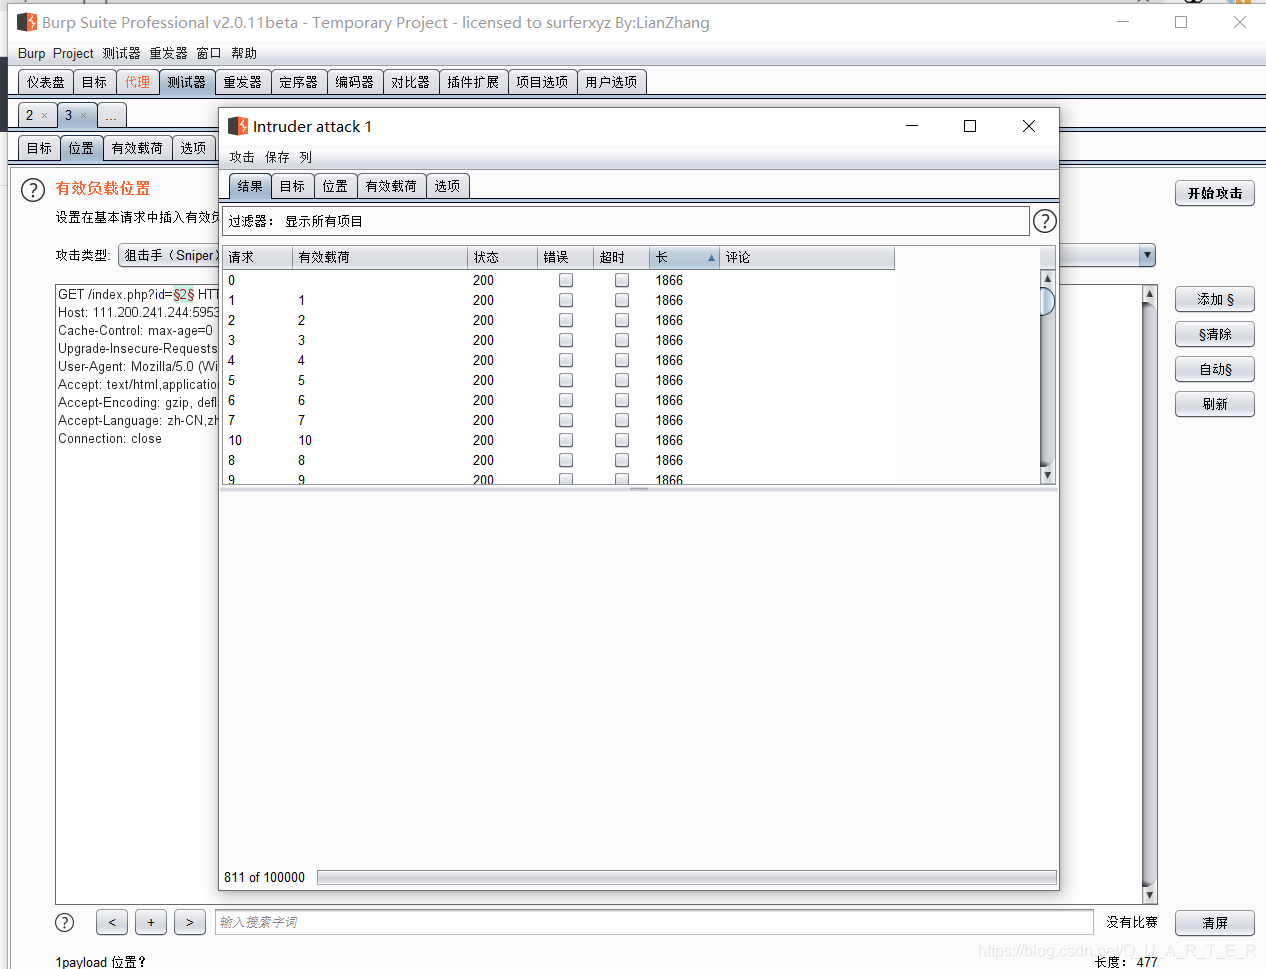Viewport: 1266px width, 969px height.
Task: Open the Project menu
Action: tap(73, 53)
